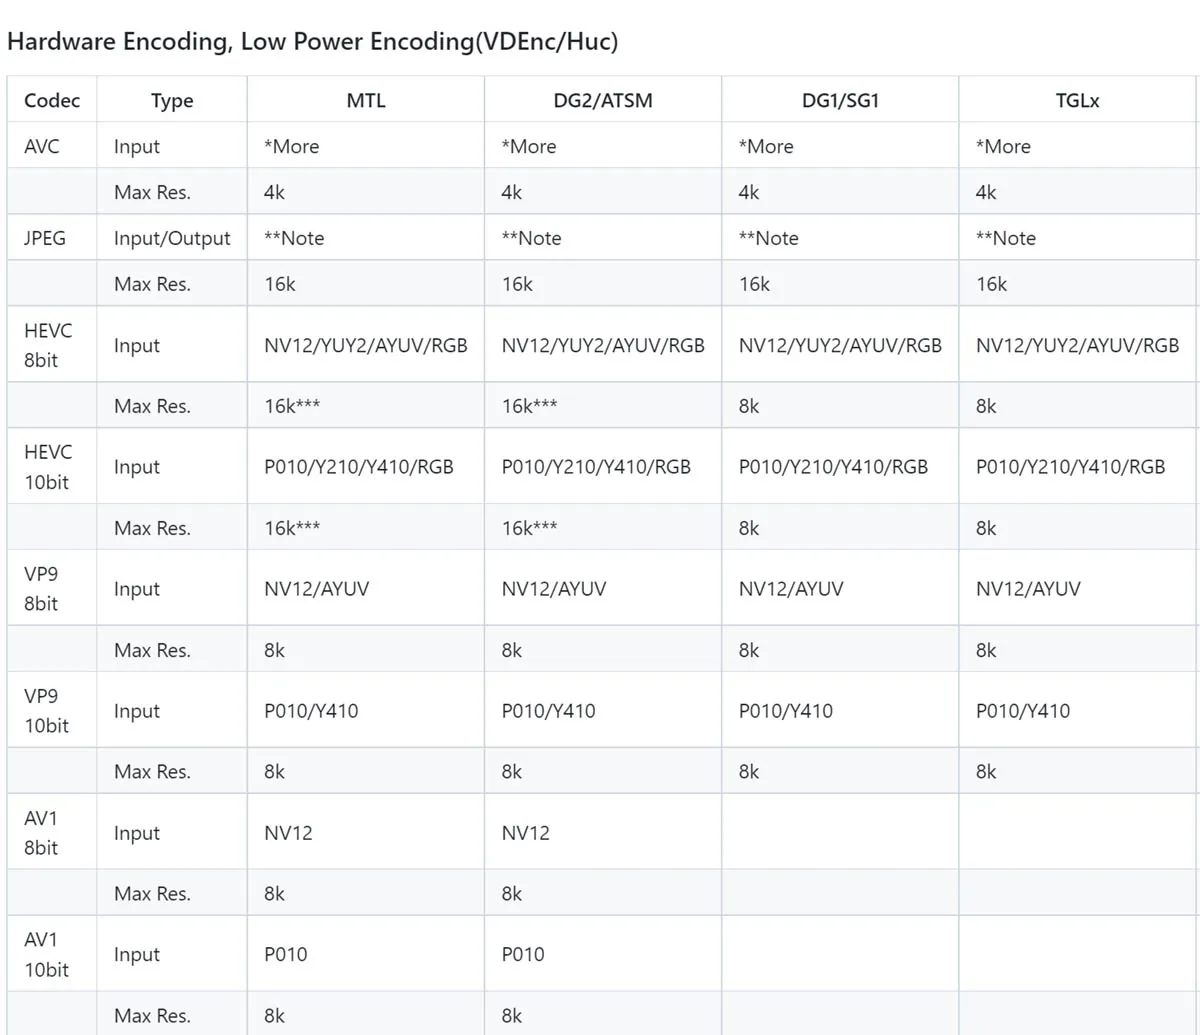
Task: Click *More in AVC MTL cell
Action: coord(292,146)
